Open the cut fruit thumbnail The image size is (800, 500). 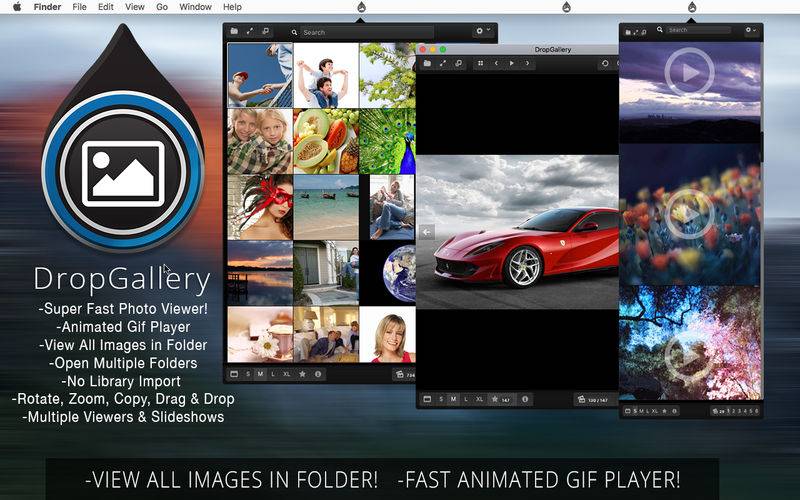(x=326, y=141)
